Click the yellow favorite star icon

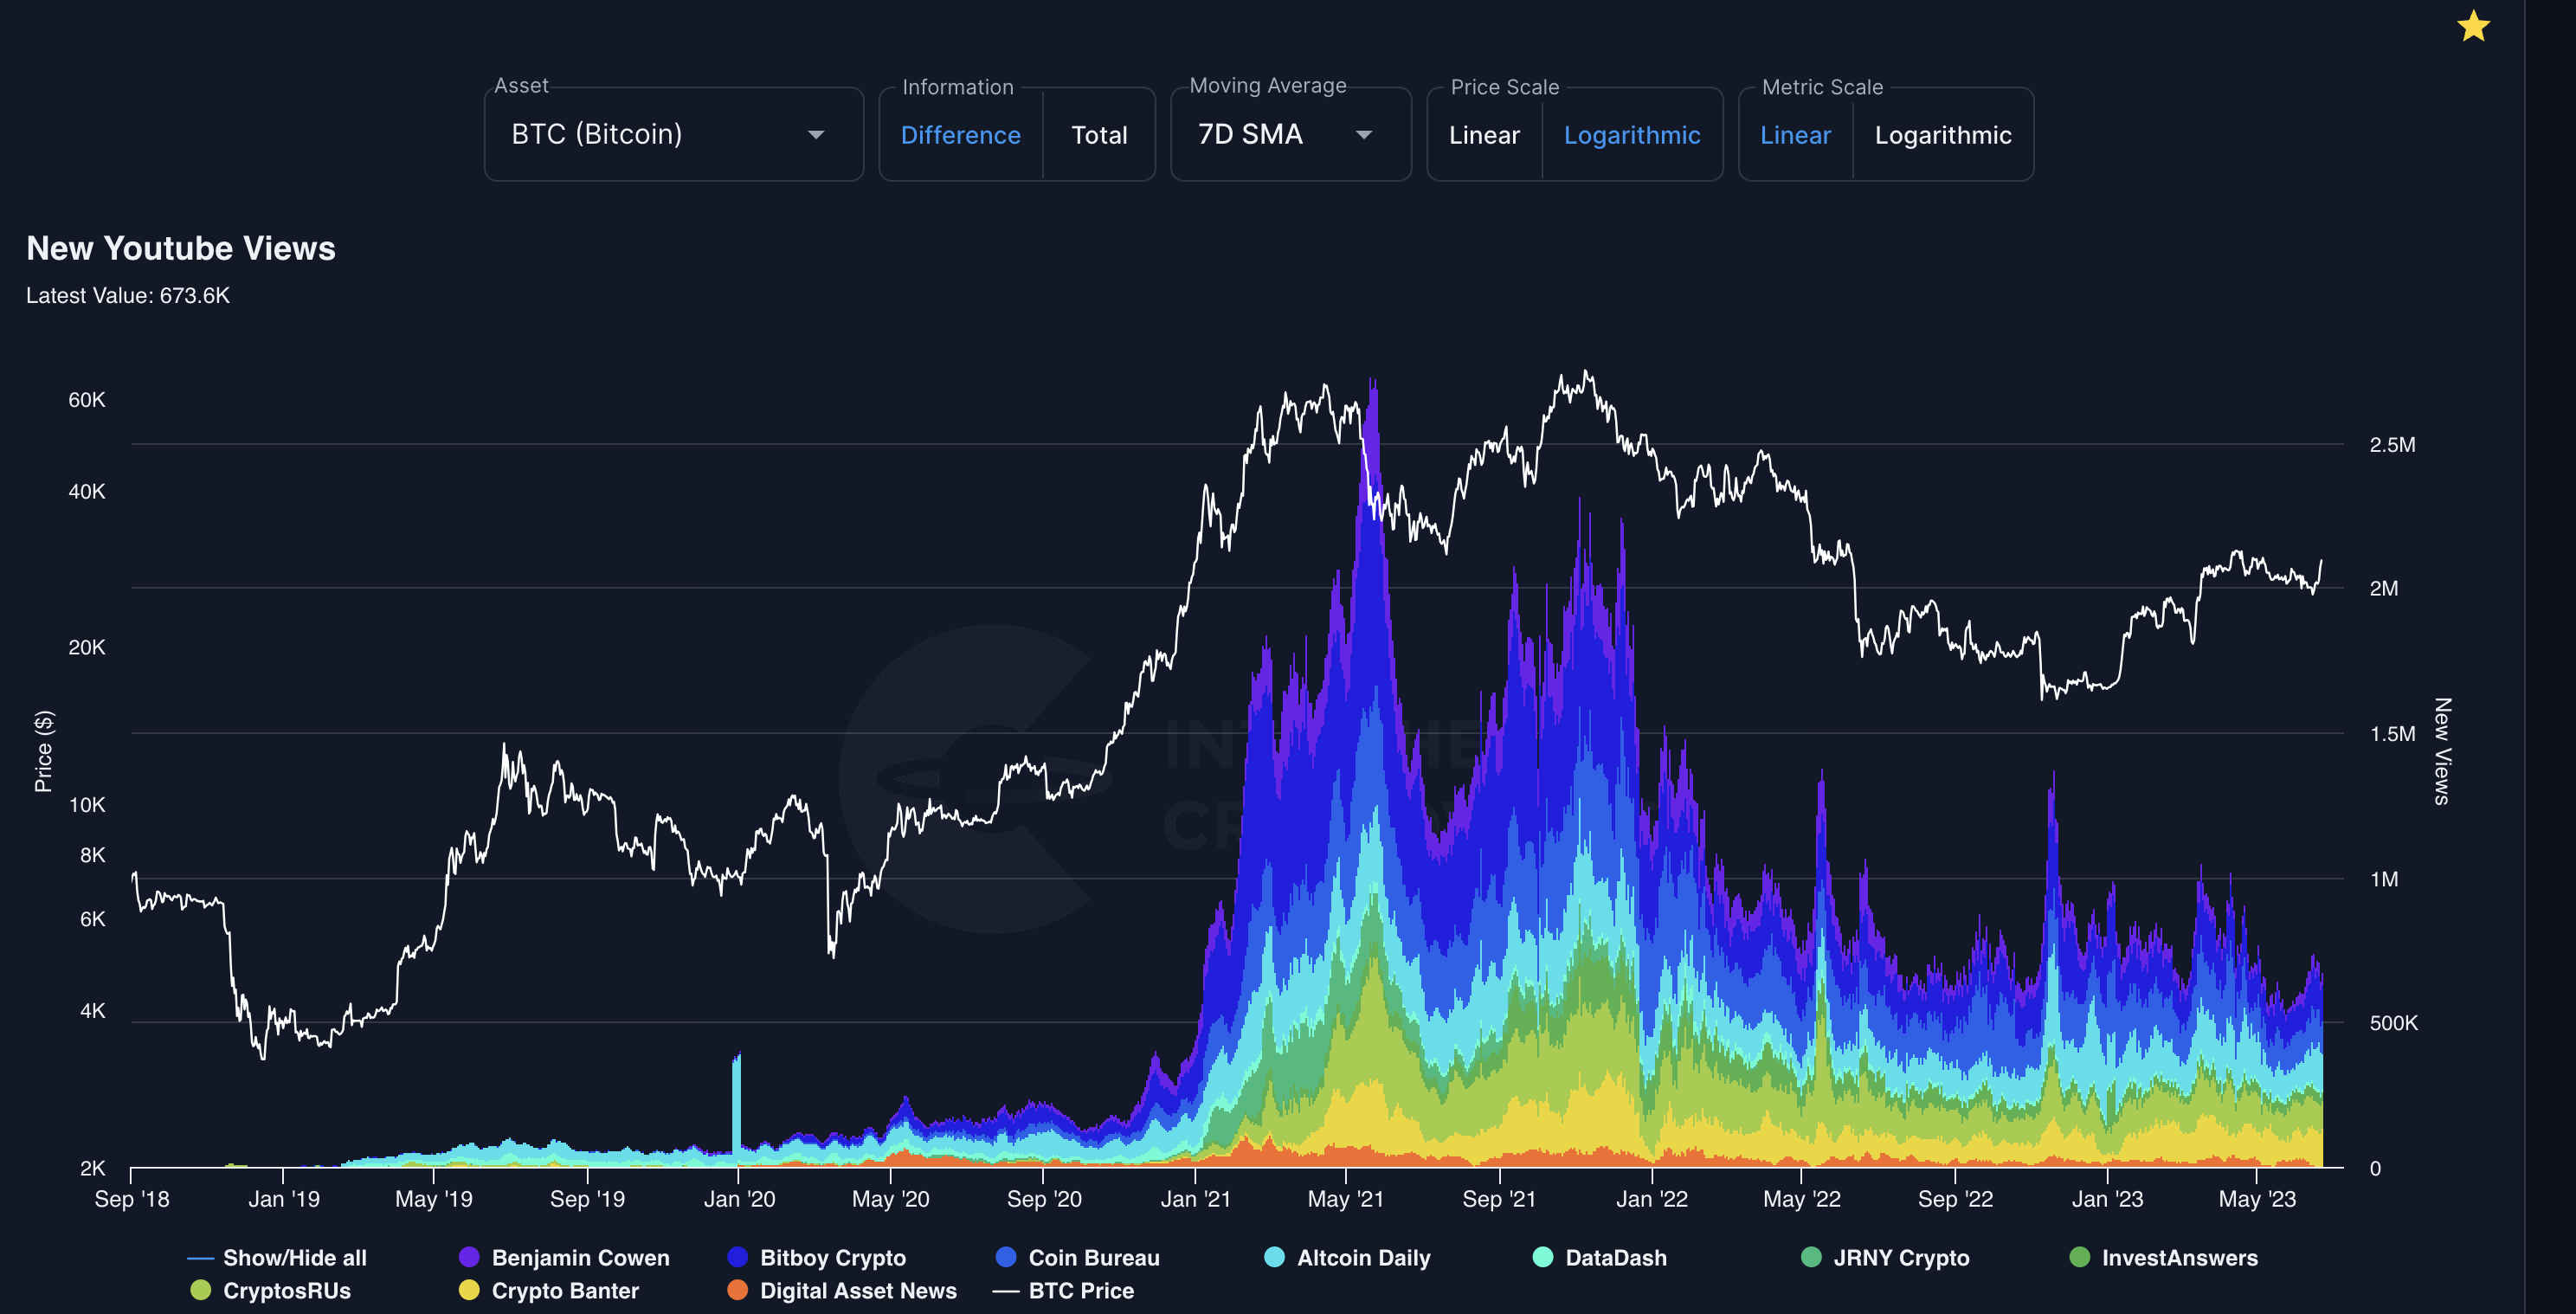[2472, 27]
